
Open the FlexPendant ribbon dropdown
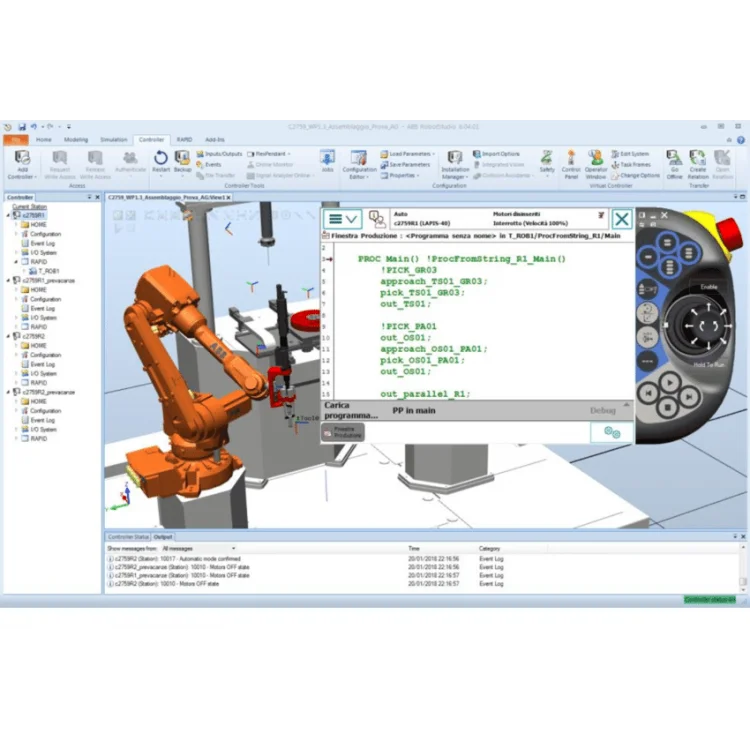coord(269,154)
